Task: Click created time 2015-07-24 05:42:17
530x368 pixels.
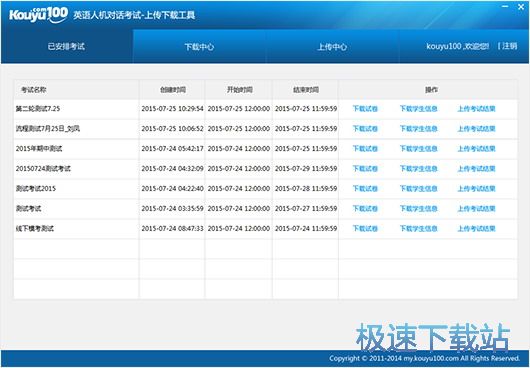Action: (x=172, y=149)
